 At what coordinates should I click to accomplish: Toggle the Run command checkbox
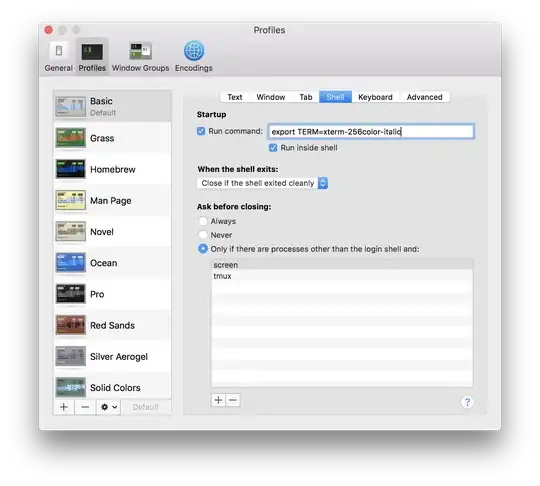point(201,131)
